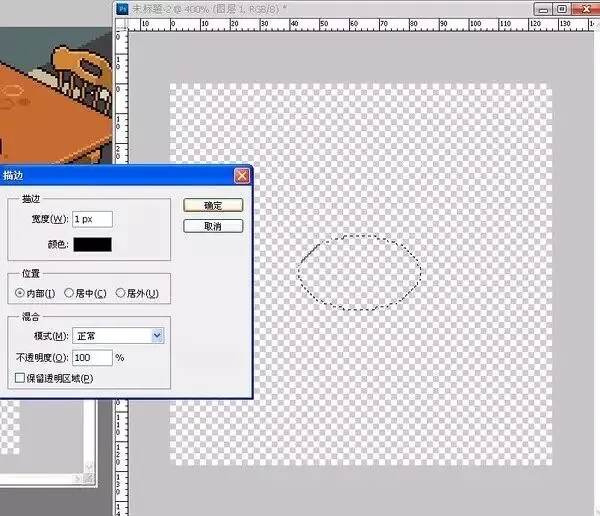Click the 宽度 width input field
Viewport: 600px width, 516px height.
[92, 219]
